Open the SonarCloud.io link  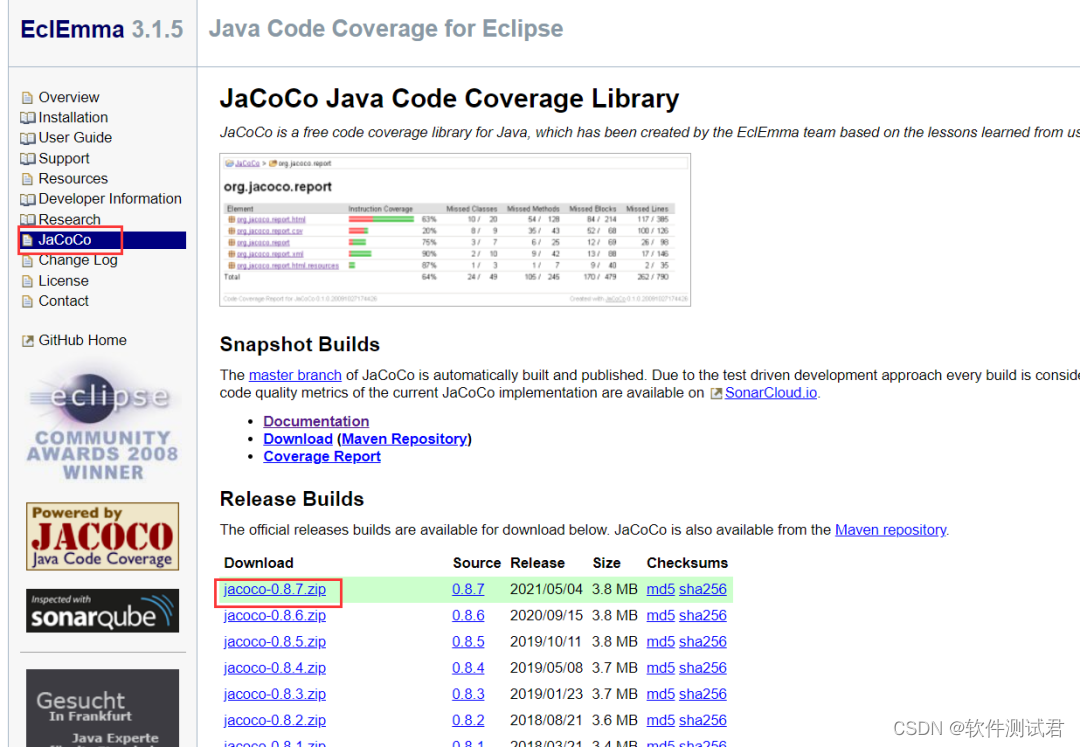pyautogui.click(x=771, y=393)
